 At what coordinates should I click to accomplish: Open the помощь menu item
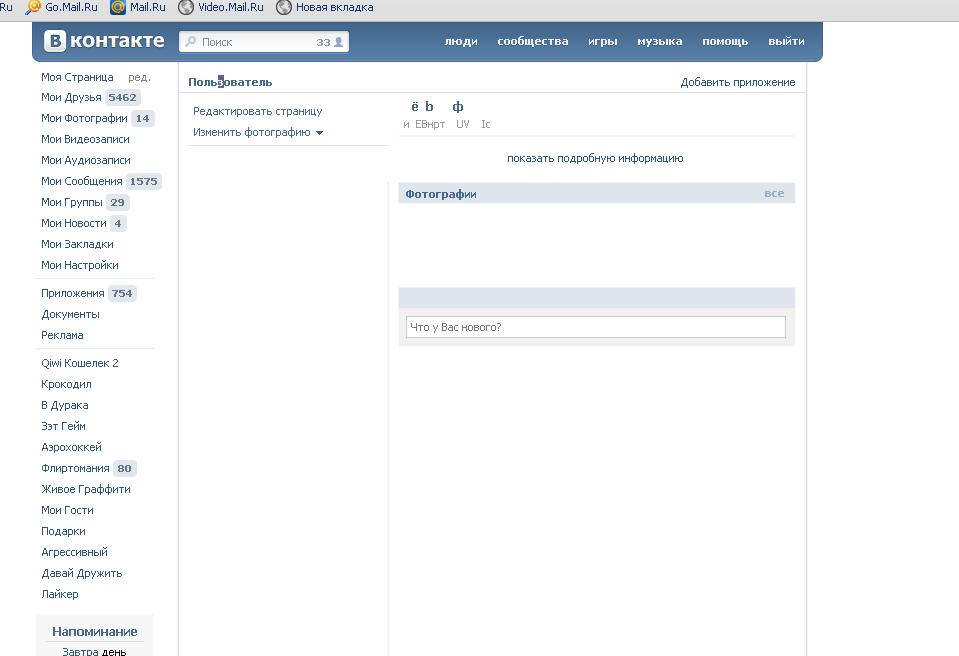point(725,41)
